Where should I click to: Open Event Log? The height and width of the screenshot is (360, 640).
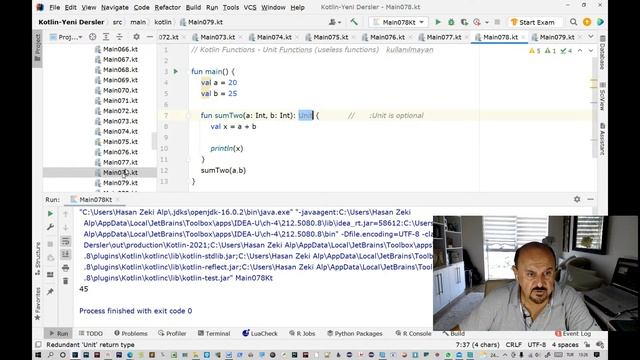point(573,333)
